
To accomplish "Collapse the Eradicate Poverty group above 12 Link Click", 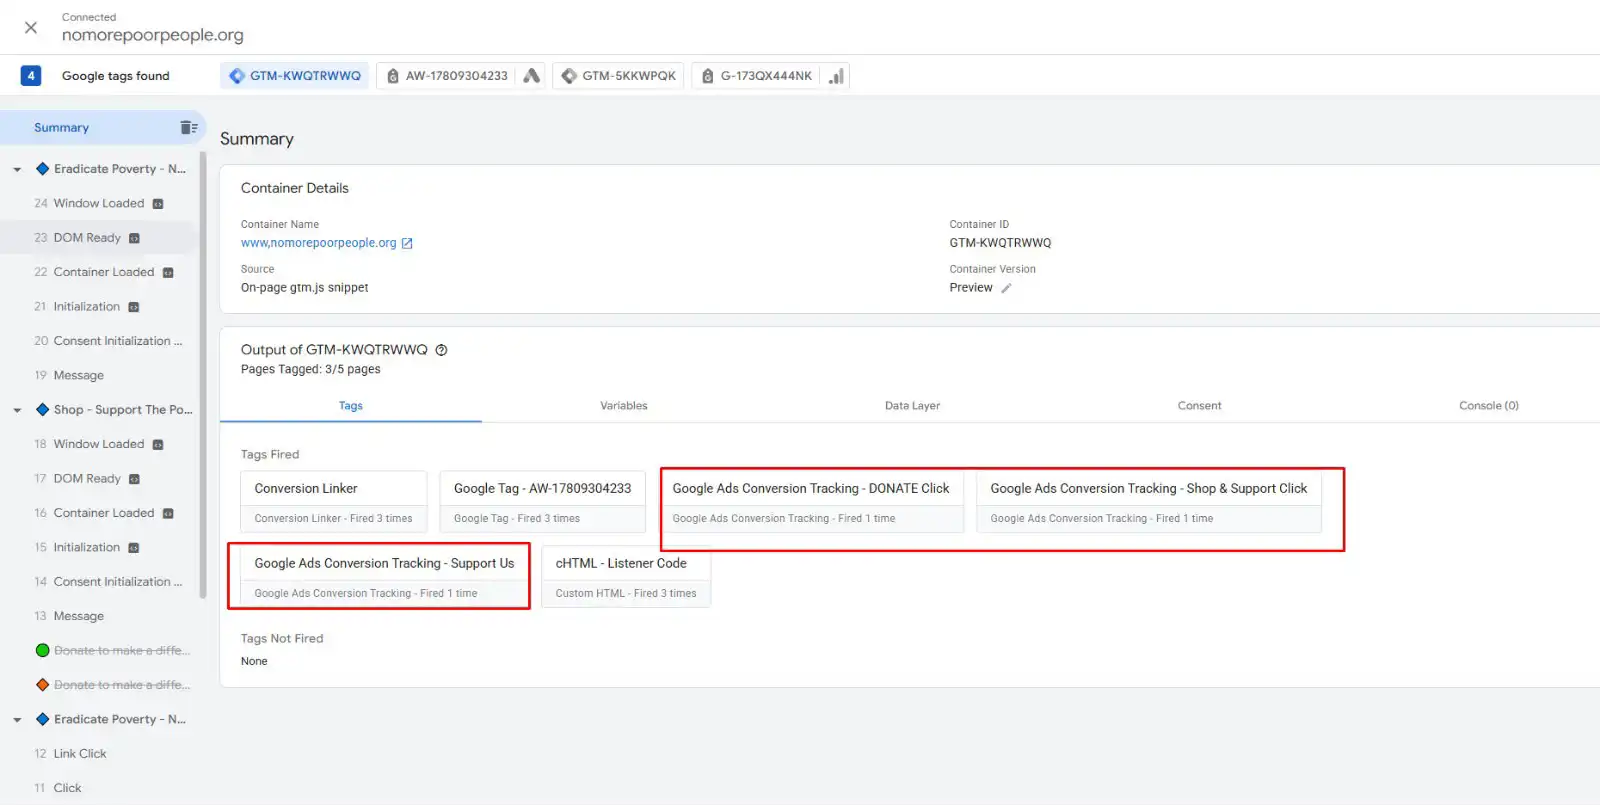I will (17, 720).
